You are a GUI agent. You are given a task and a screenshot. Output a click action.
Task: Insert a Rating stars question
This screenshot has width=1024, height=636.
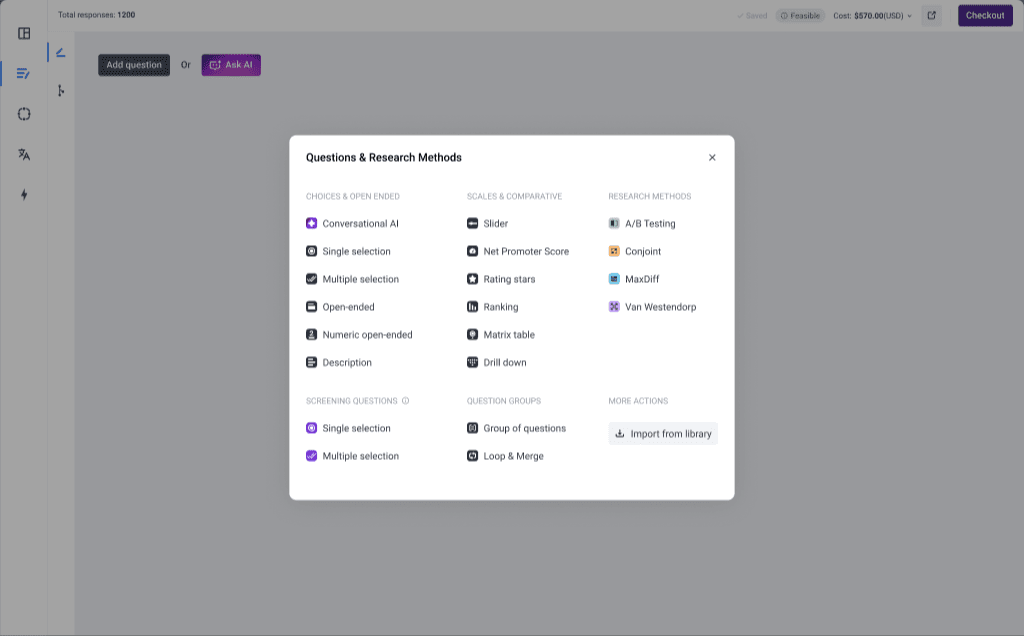coord(506,279)
